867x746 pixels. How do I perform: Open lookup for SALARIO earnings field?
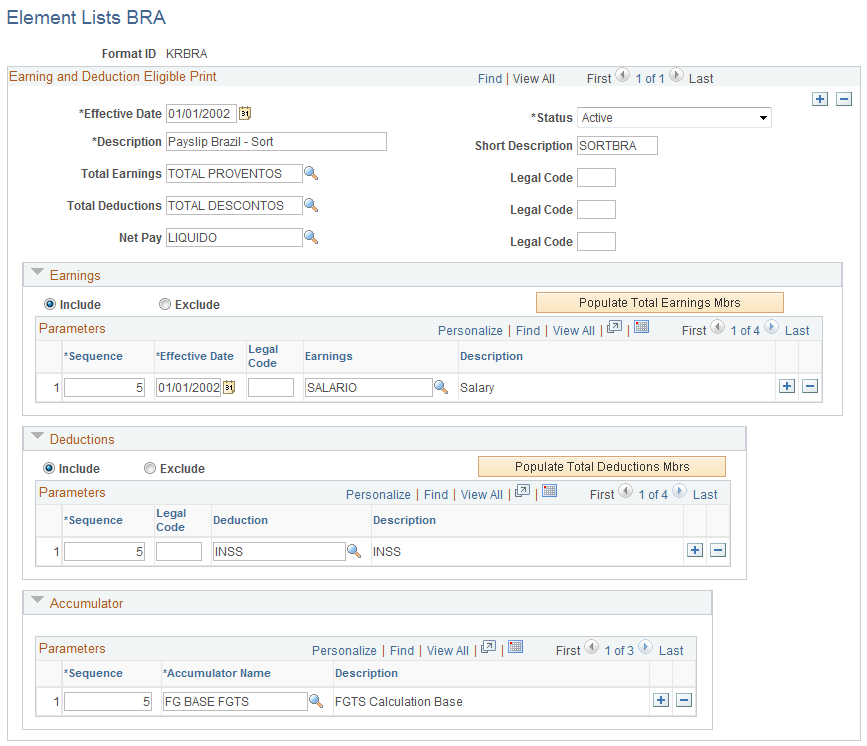pos(441,387)
